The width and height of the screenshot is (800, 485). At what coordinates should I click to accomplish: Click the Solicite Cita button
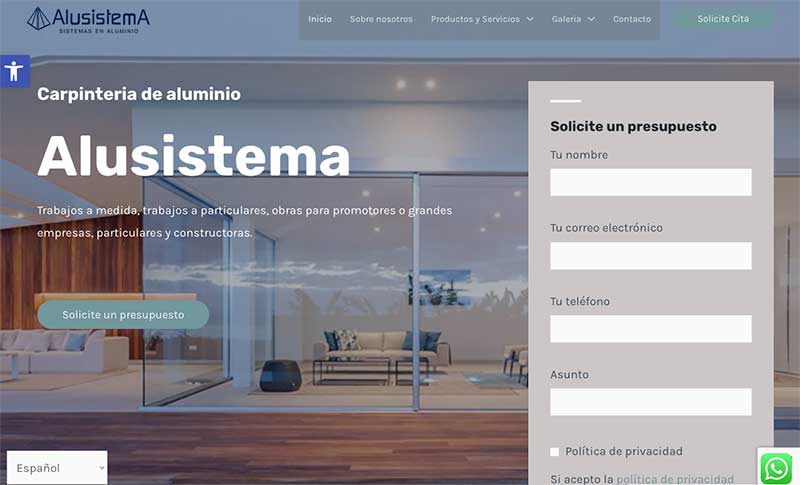click(723, 19)
